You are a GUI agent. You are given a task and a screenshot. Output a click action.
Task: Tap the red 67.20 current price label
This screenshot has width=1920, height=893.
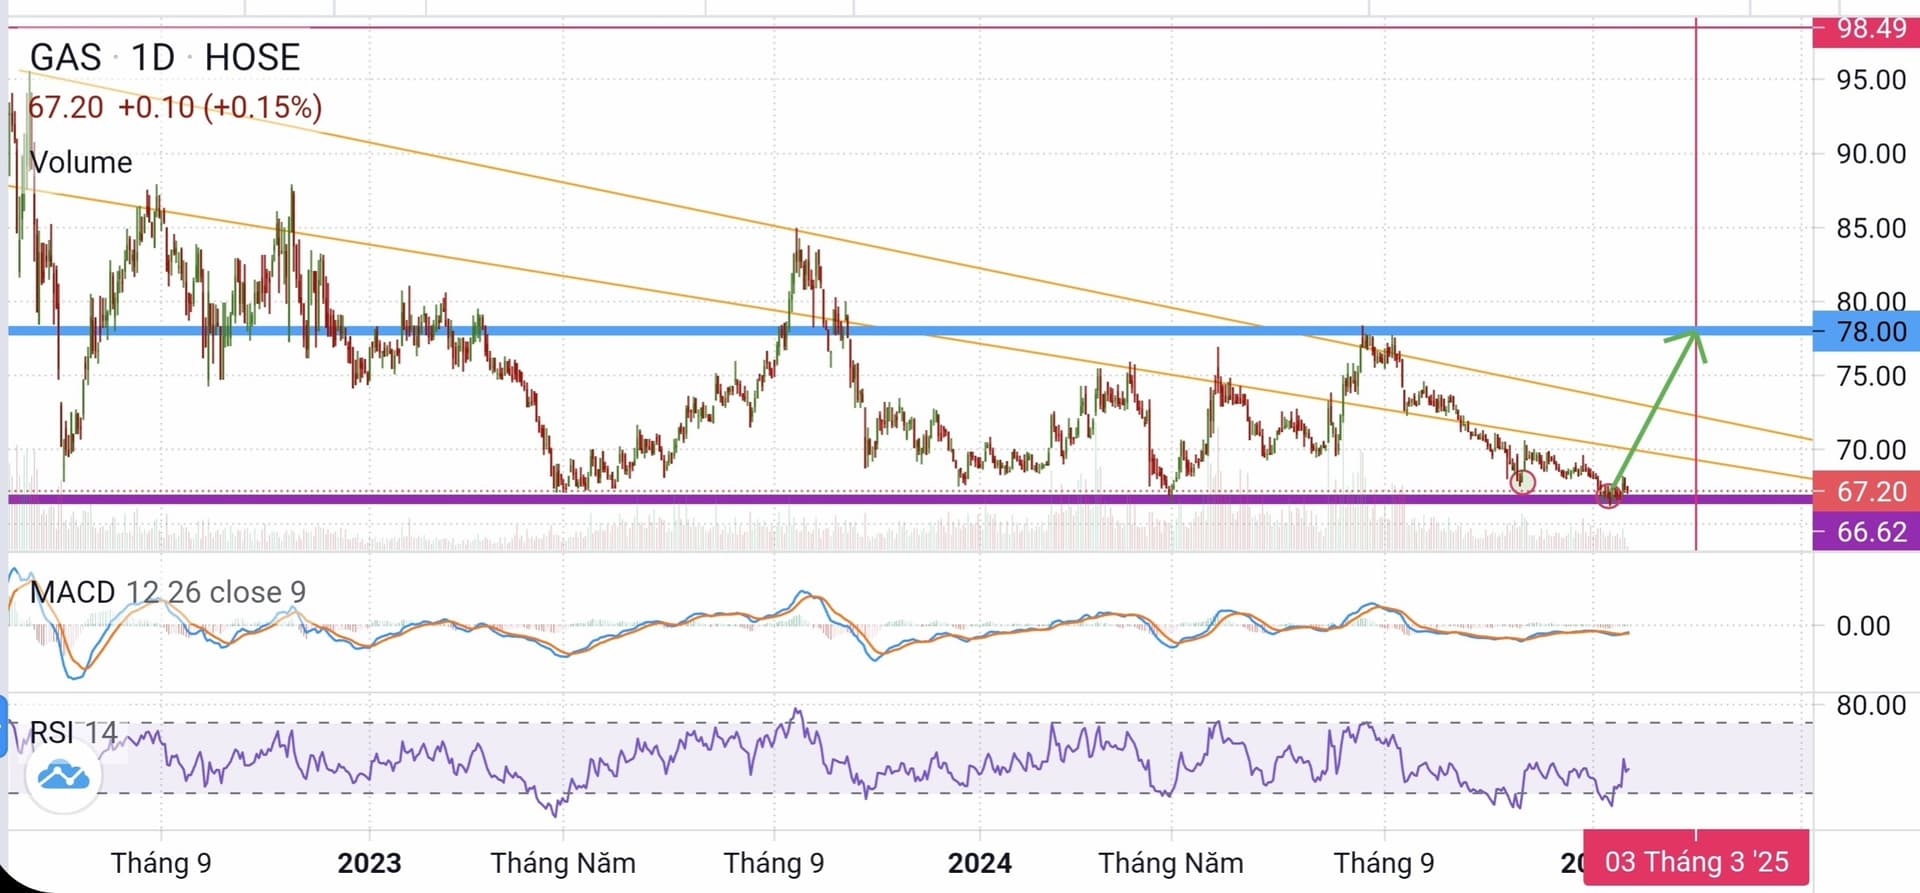point(1866,492)
